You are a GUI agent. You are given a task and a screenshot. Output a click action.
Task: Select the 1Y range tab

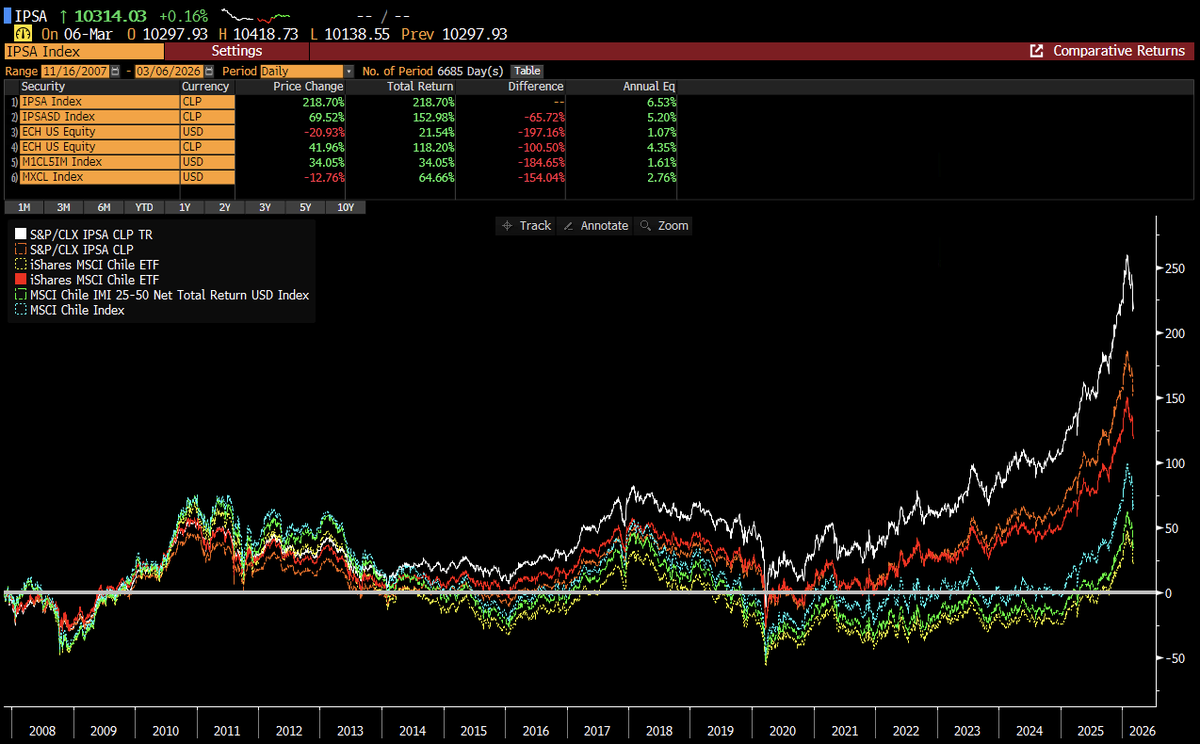coord(184,208)
